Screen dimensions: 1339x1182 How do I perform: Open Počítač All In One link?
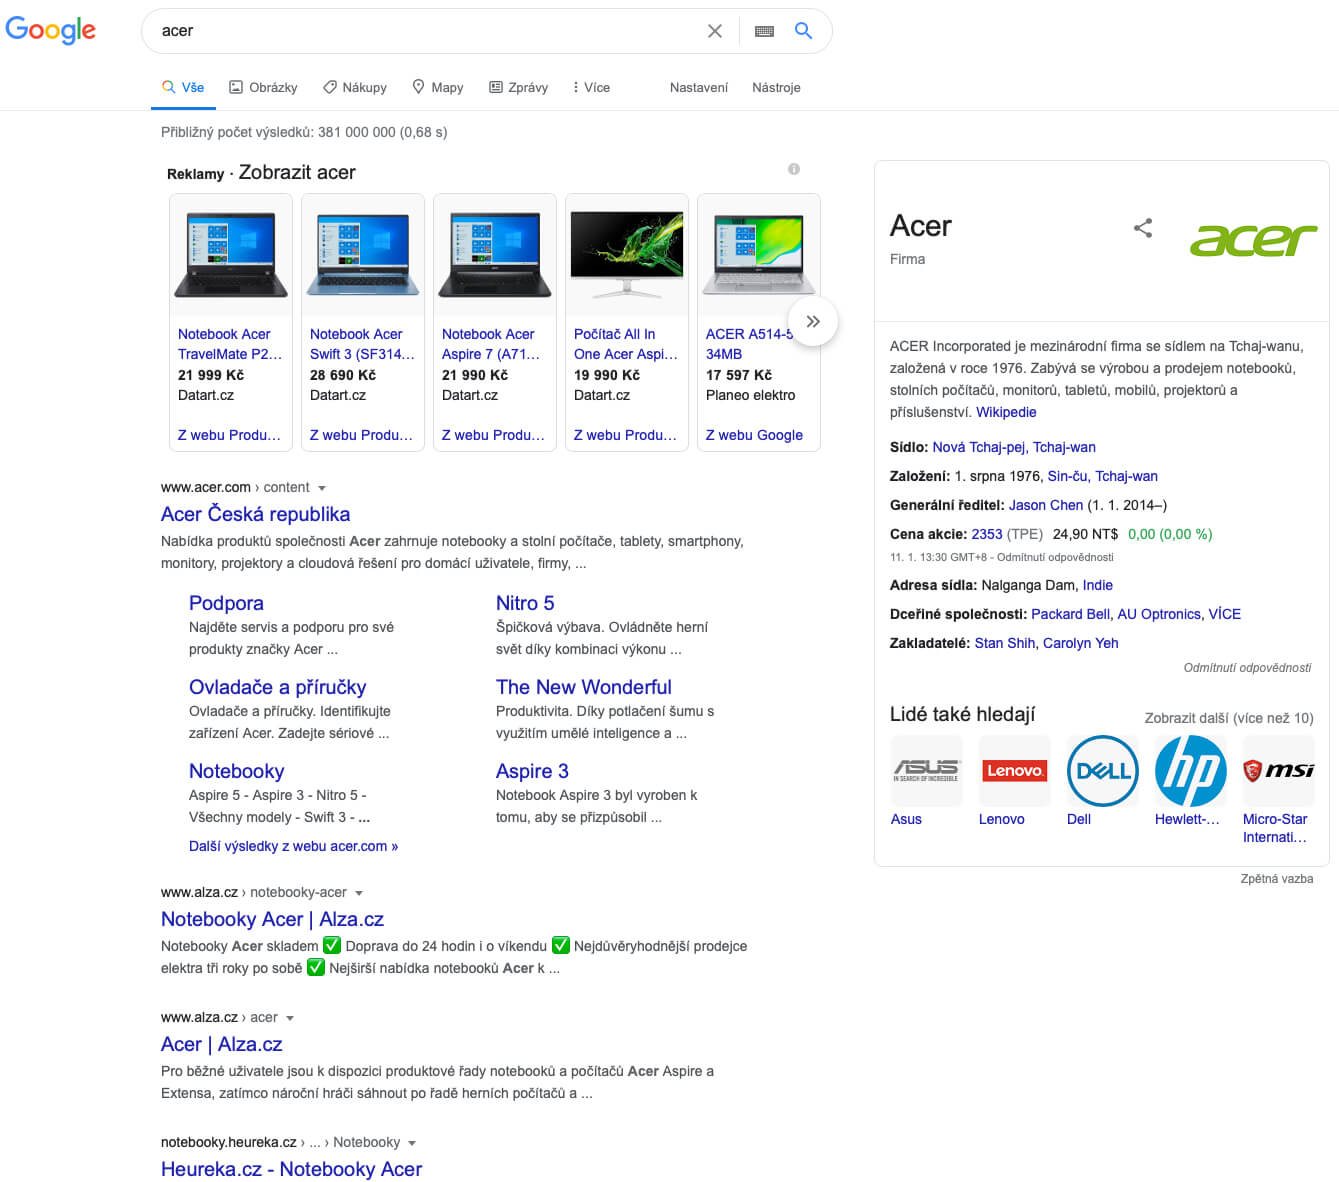pyautogui.click(x=626, y=344)
